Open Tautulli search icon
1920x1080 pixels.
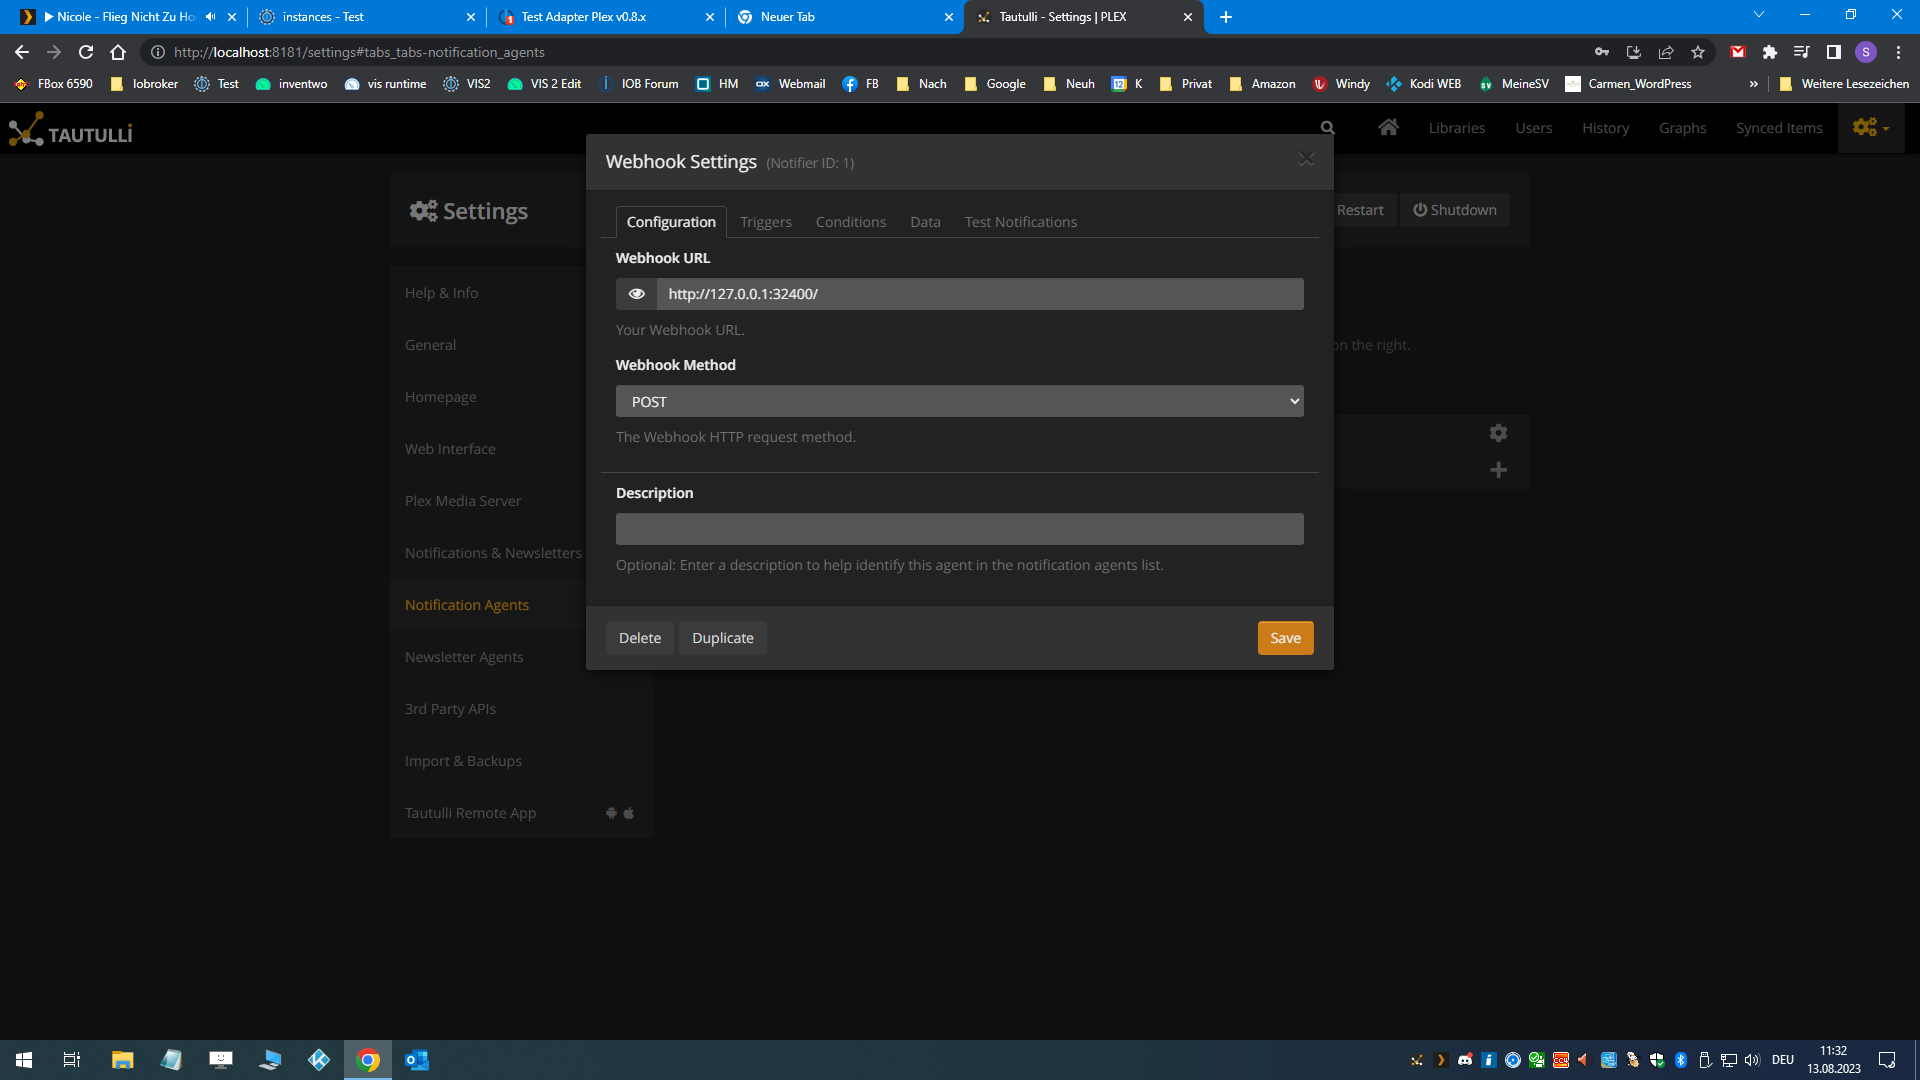click(1328, 128)
